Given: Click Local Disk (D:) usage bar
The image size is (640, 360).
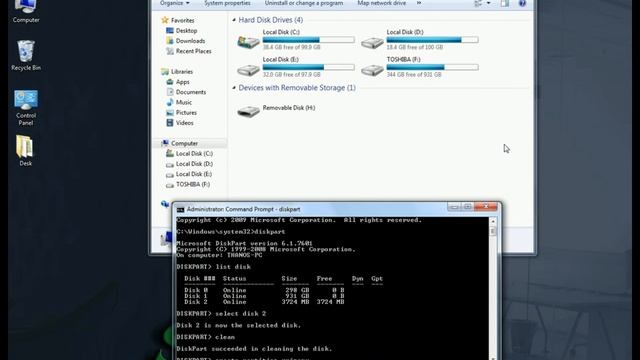Looking at the screenshot, I should click(432, 40).
